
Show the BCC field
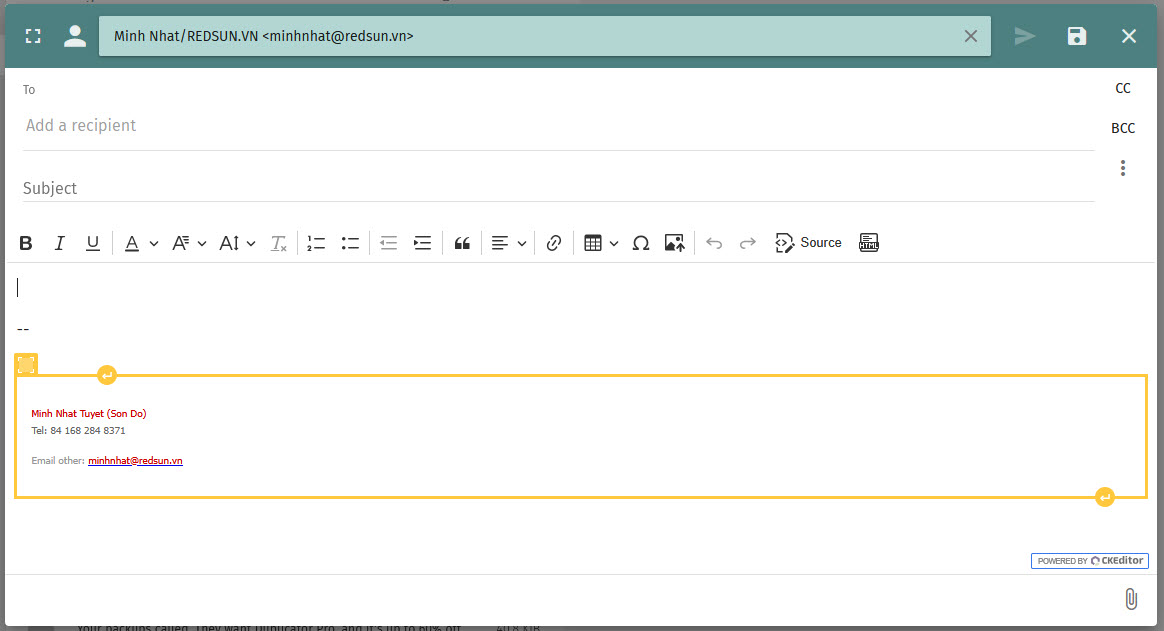pos(1123,128)
